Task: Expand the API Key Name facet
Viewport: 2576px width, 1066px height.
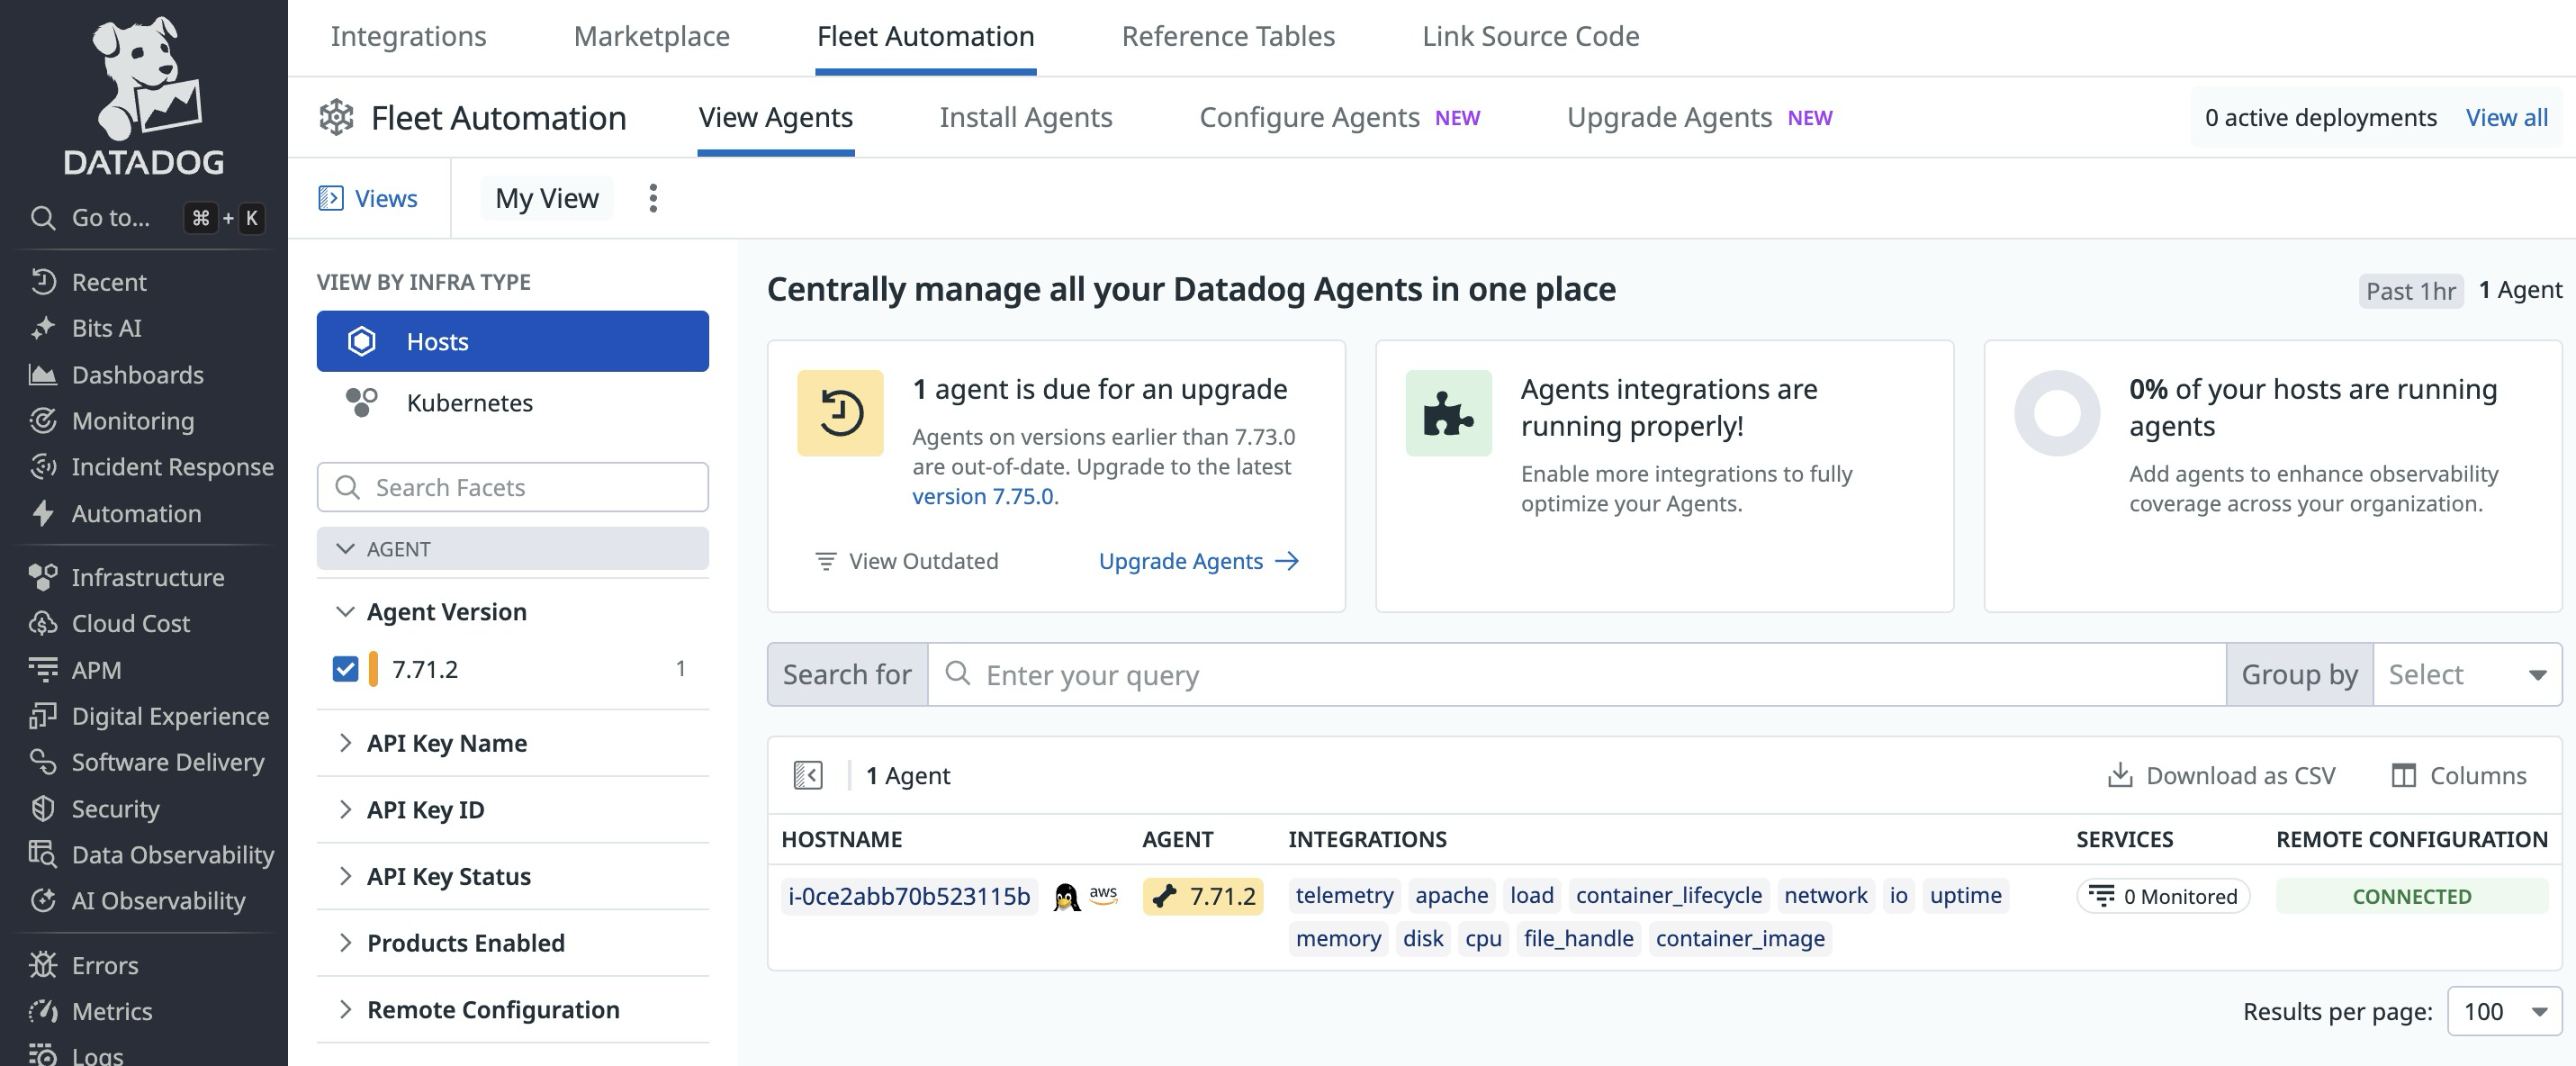Action: click(x=447, y=743)
